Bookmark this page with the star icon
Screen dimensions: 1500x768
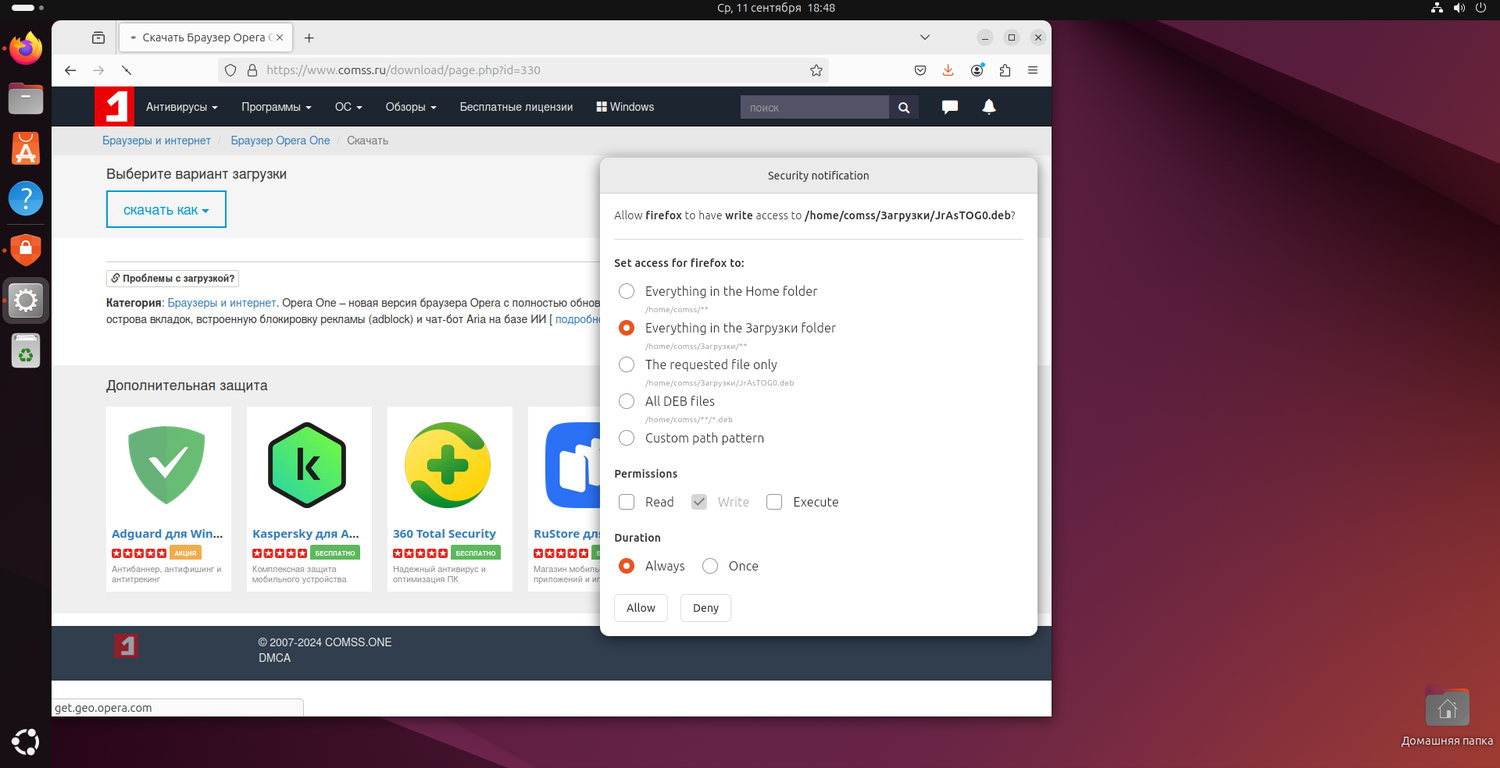click(816, 71)
